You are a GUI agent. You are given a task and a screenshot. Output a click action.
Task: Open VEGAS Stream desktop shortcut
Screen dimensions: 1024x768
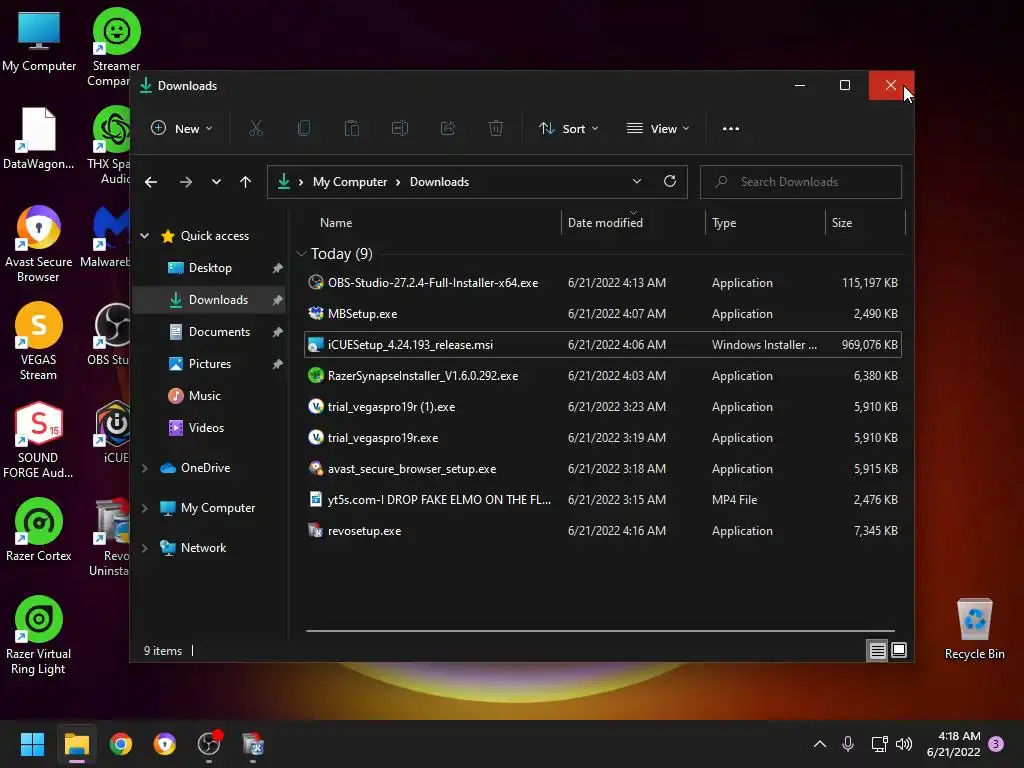pyautogui.click(x=39, y=342)
